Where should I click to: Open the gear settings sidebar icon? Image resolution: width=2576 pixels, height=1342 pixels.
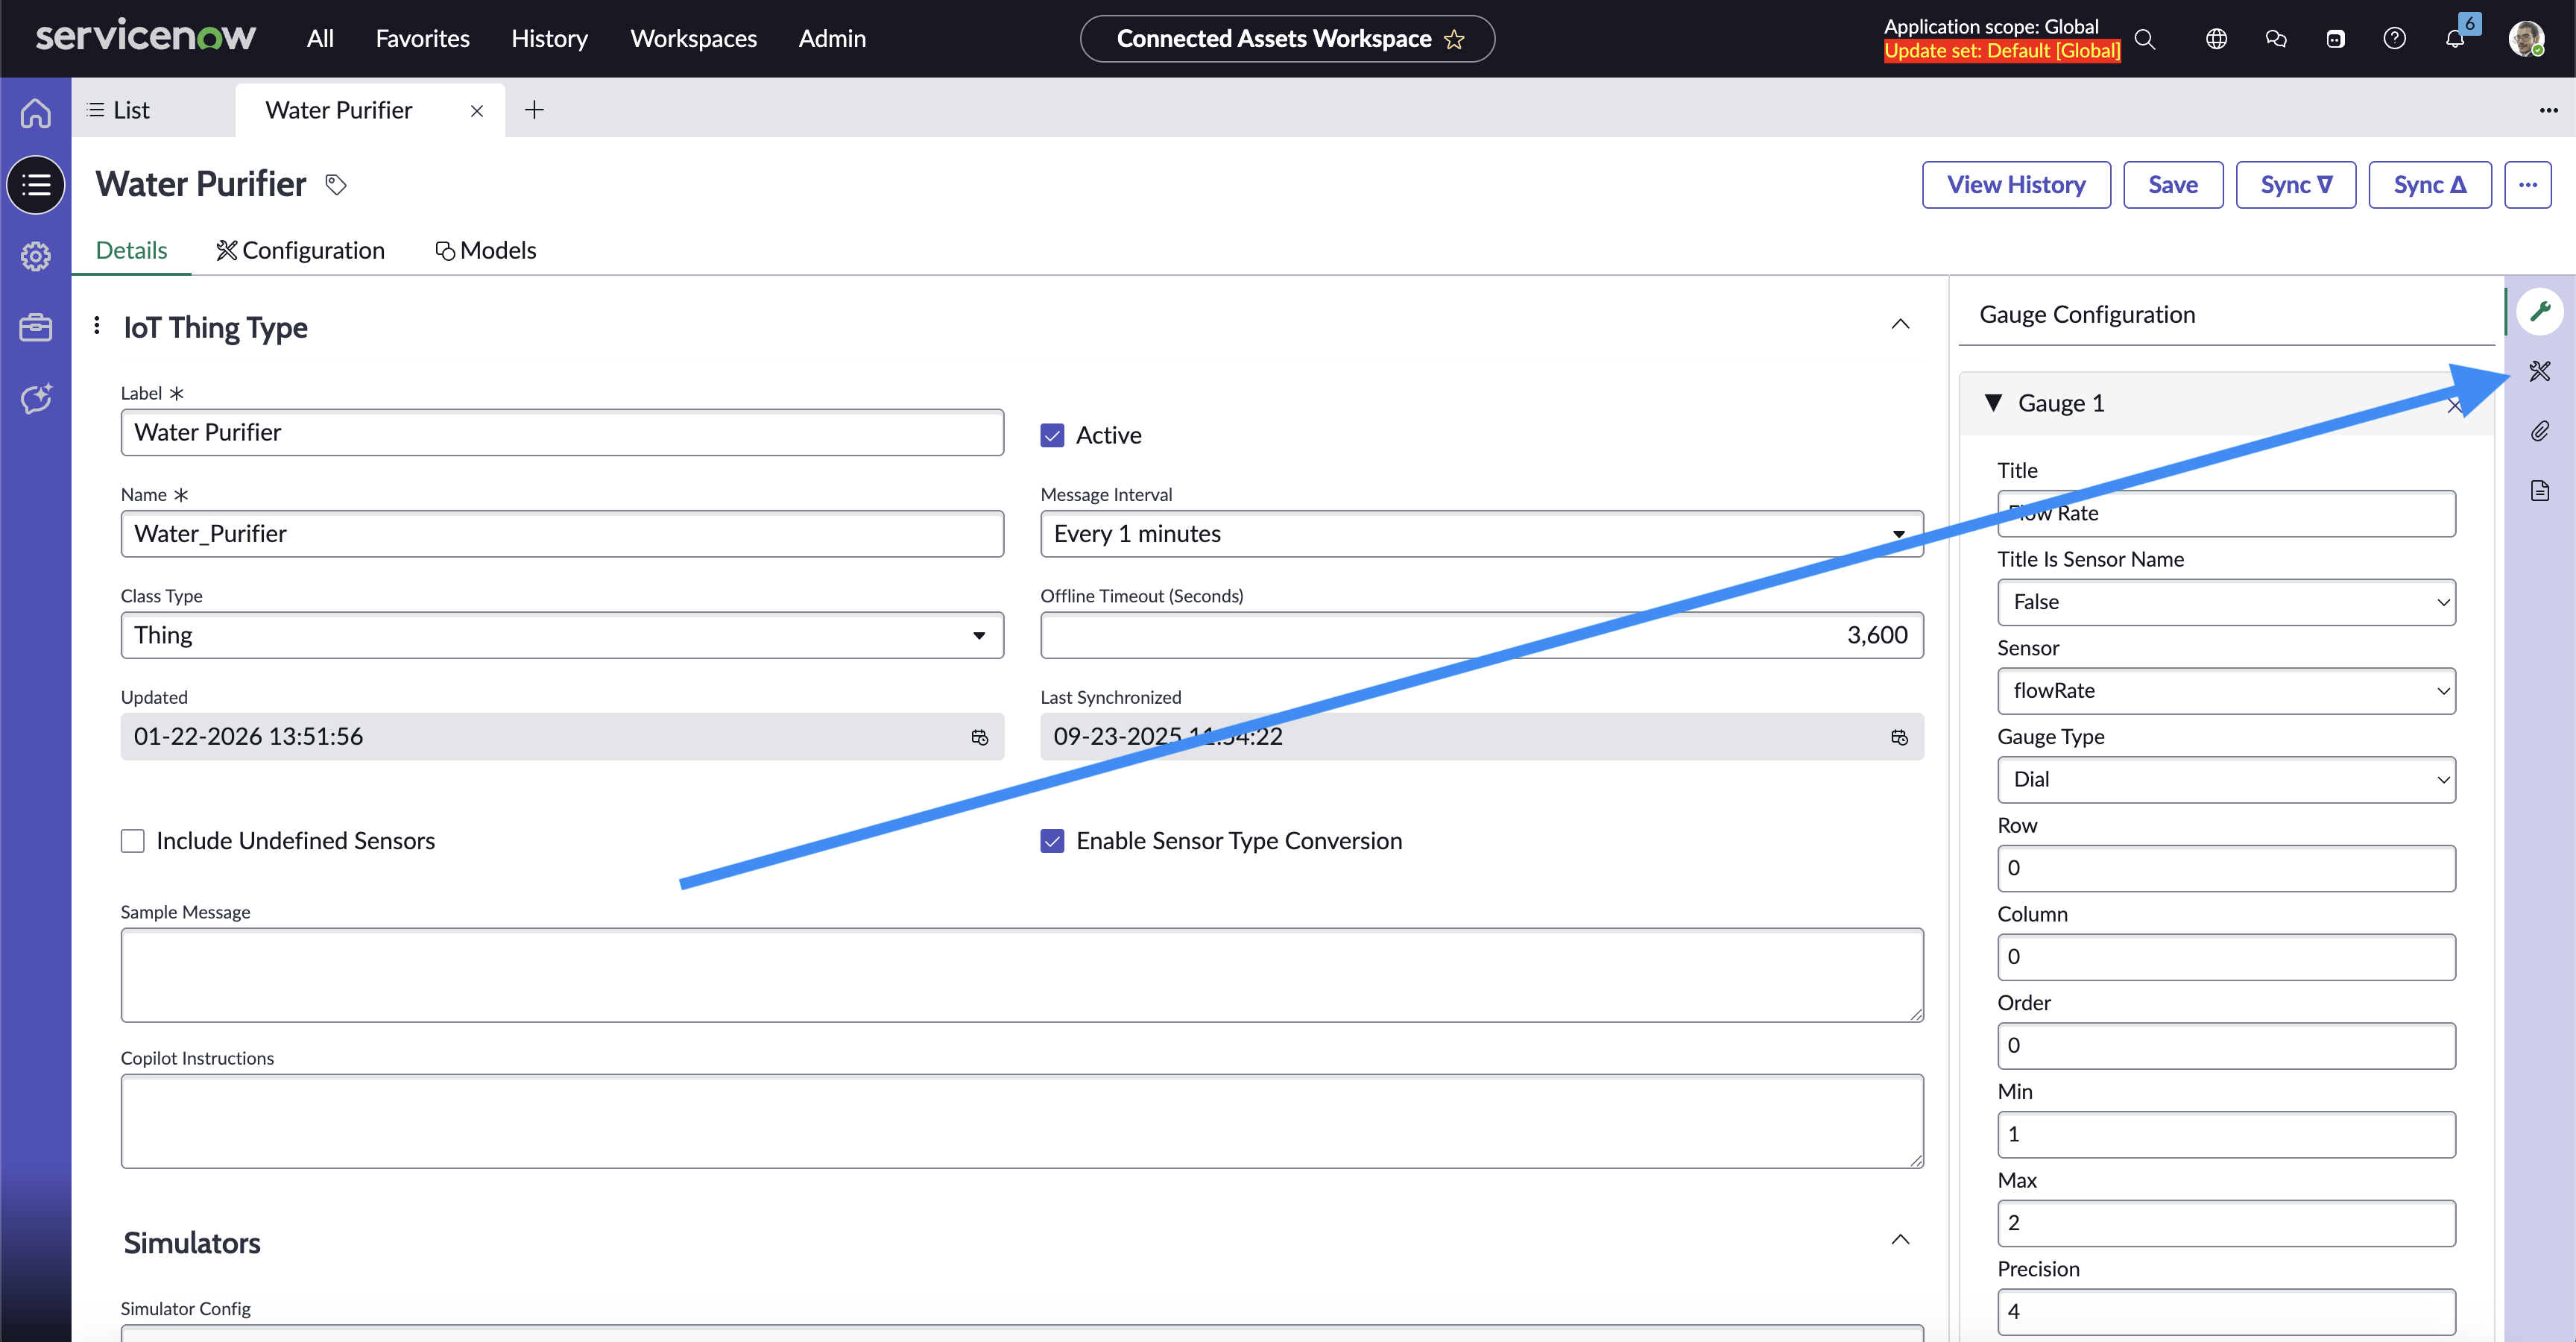click(36, 257)
